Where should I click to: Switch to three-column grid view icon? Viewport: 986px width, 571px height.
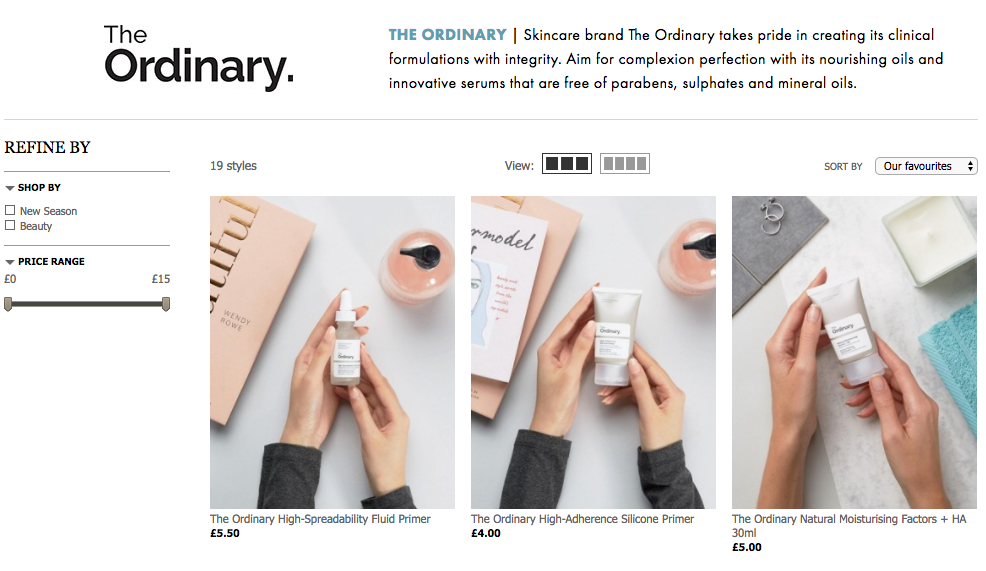pos(567,164)
